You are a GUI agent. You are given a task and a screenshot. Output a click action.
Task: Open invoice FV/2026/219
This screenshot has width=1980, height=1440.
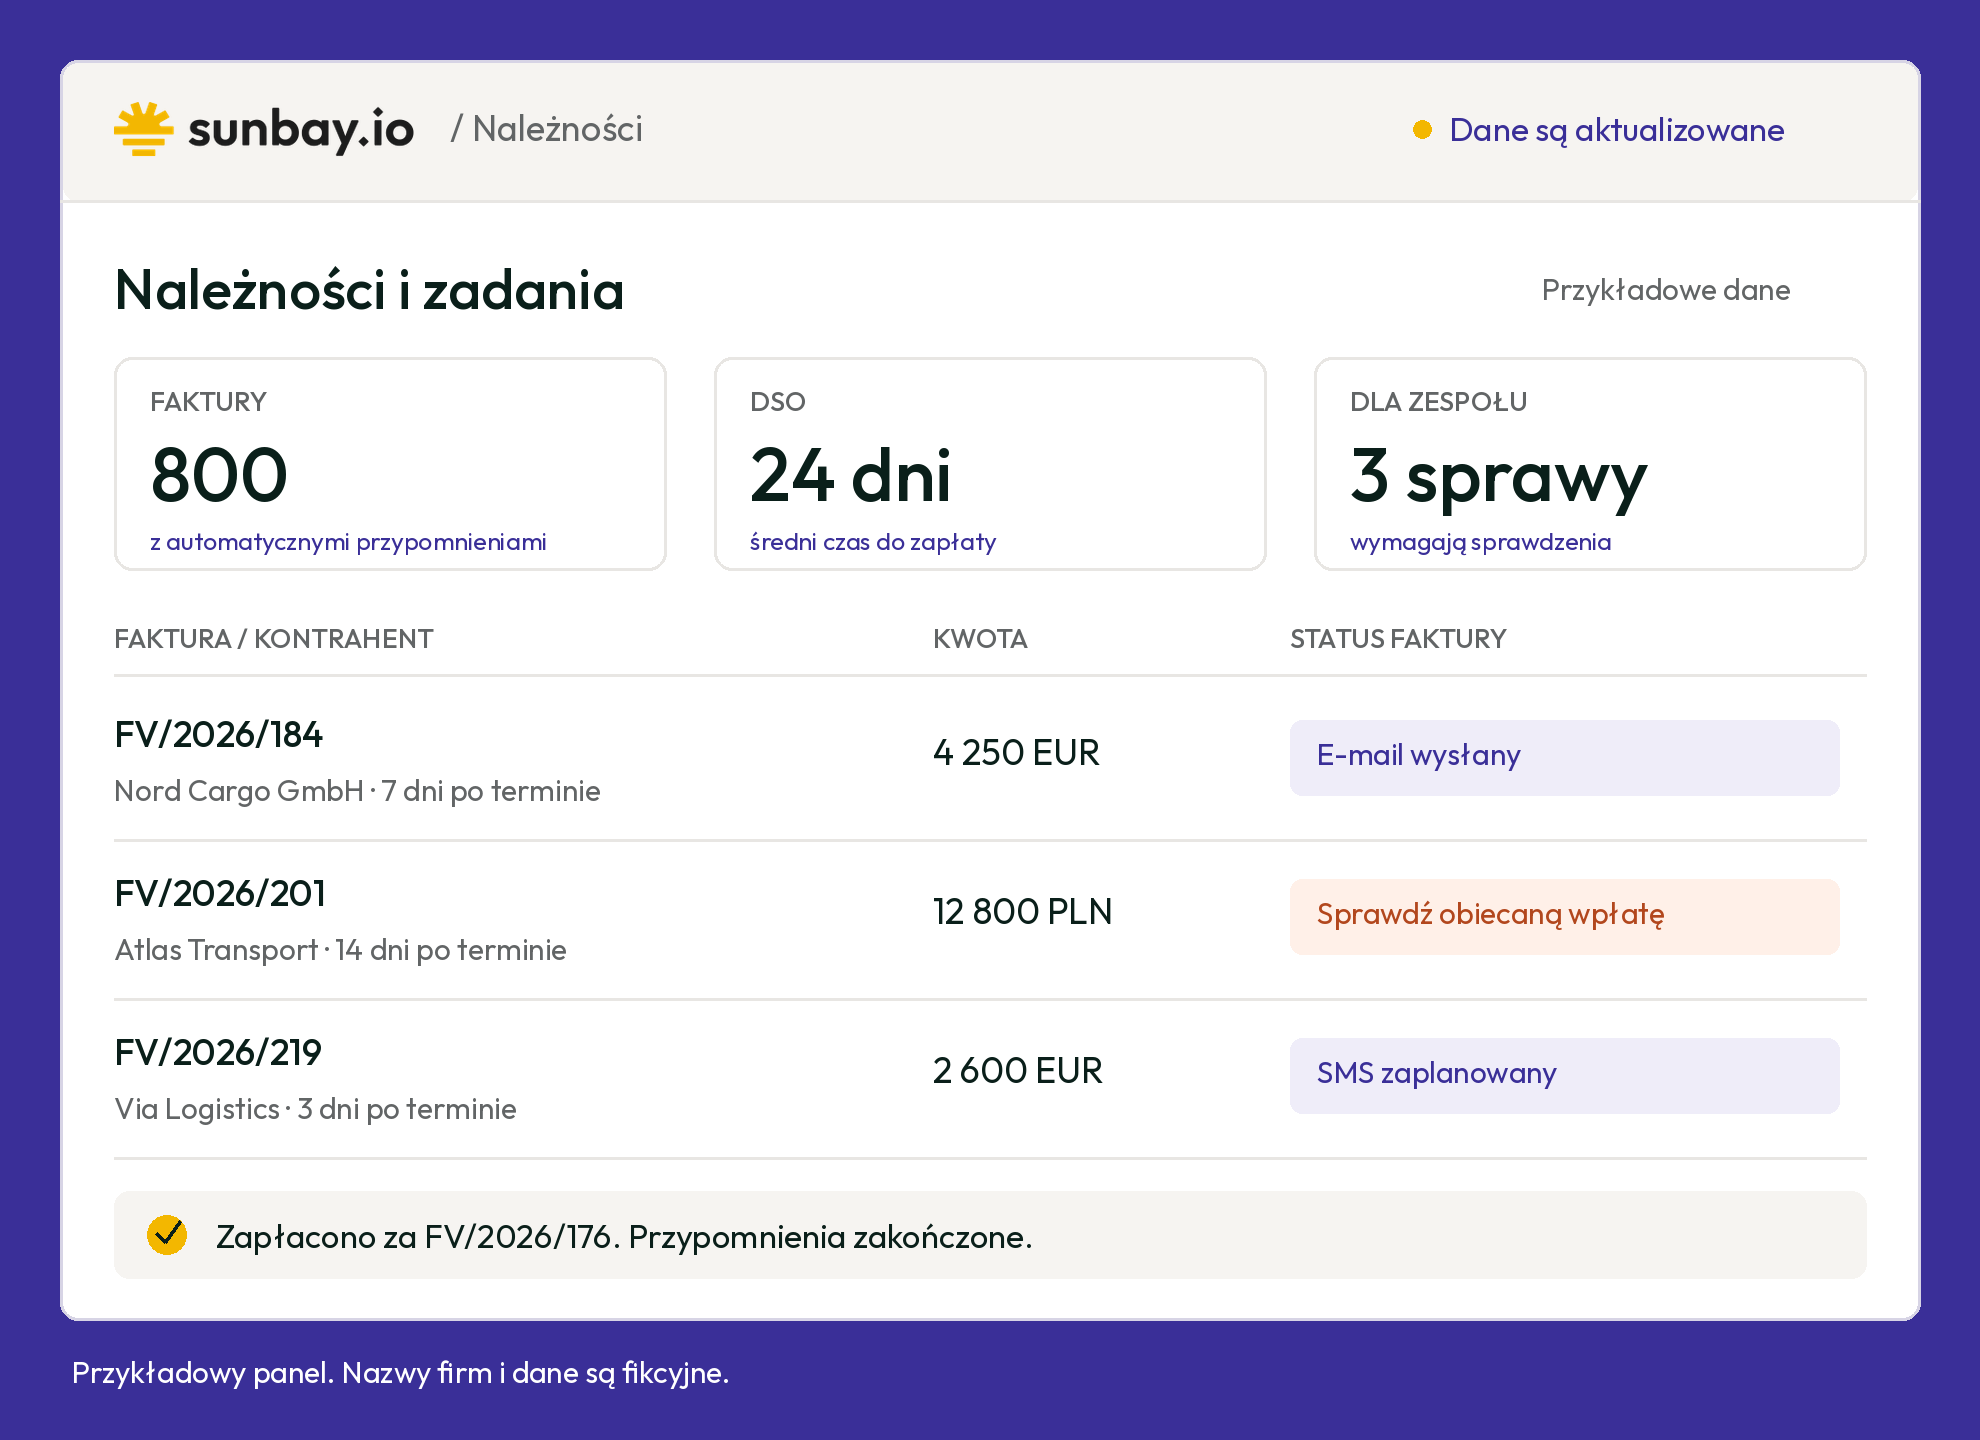click(218, 1052)
